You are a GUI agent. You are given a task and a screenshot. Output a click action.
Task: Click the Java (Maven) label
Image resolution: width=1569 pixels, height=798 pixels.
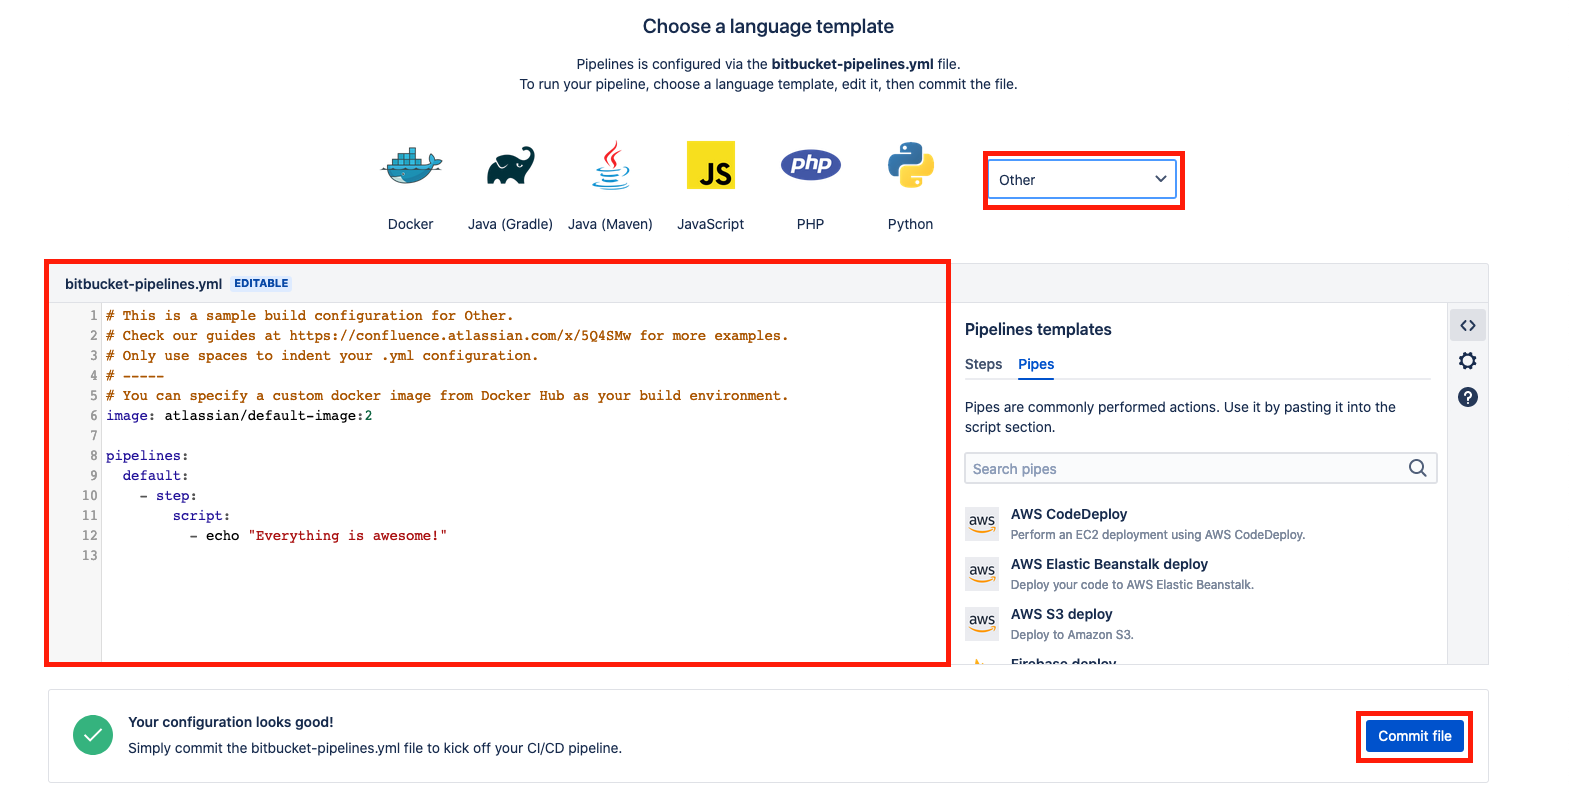click(610, 224)
